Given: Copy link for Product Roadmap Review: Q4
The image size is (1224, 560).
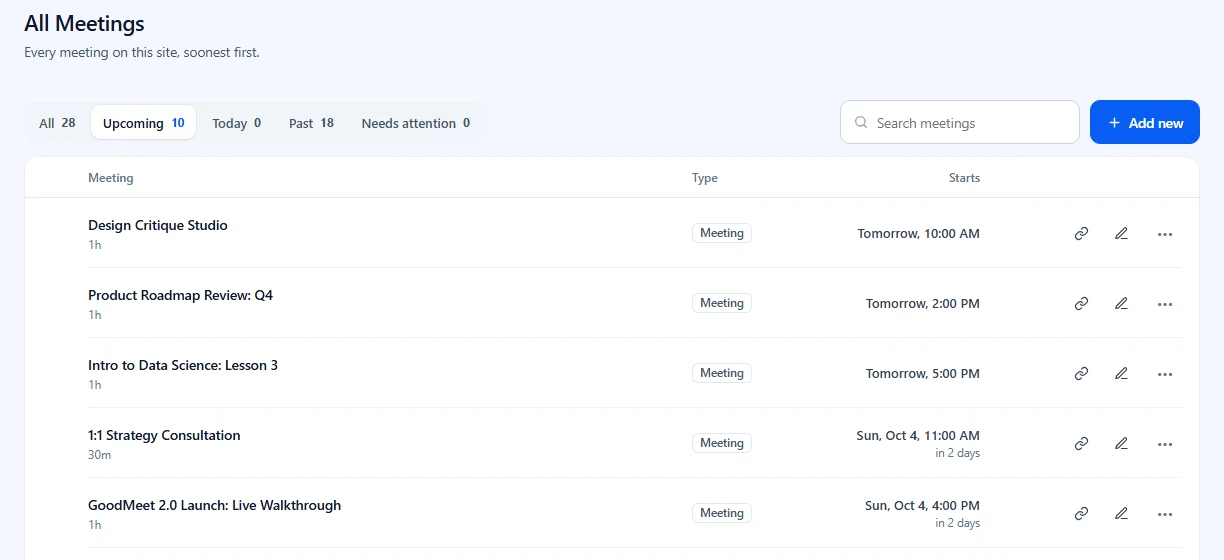Looking at the screenshot, I should coord(1081,304).
